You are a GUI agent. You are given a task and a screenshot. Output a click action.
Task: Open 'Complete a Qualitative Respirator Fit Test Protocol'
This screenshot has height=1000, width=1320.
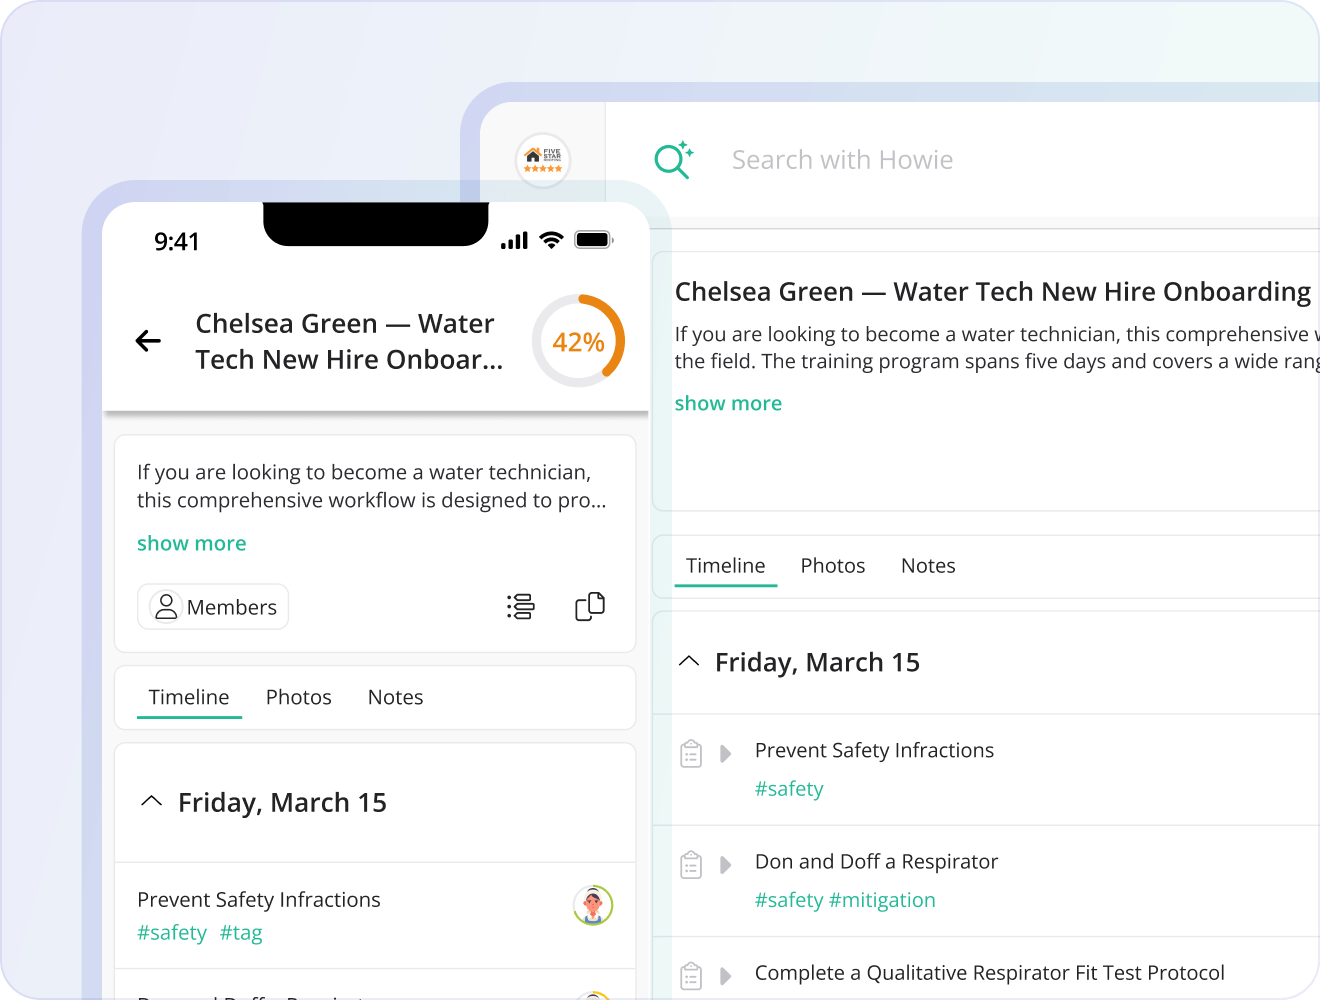989,973
